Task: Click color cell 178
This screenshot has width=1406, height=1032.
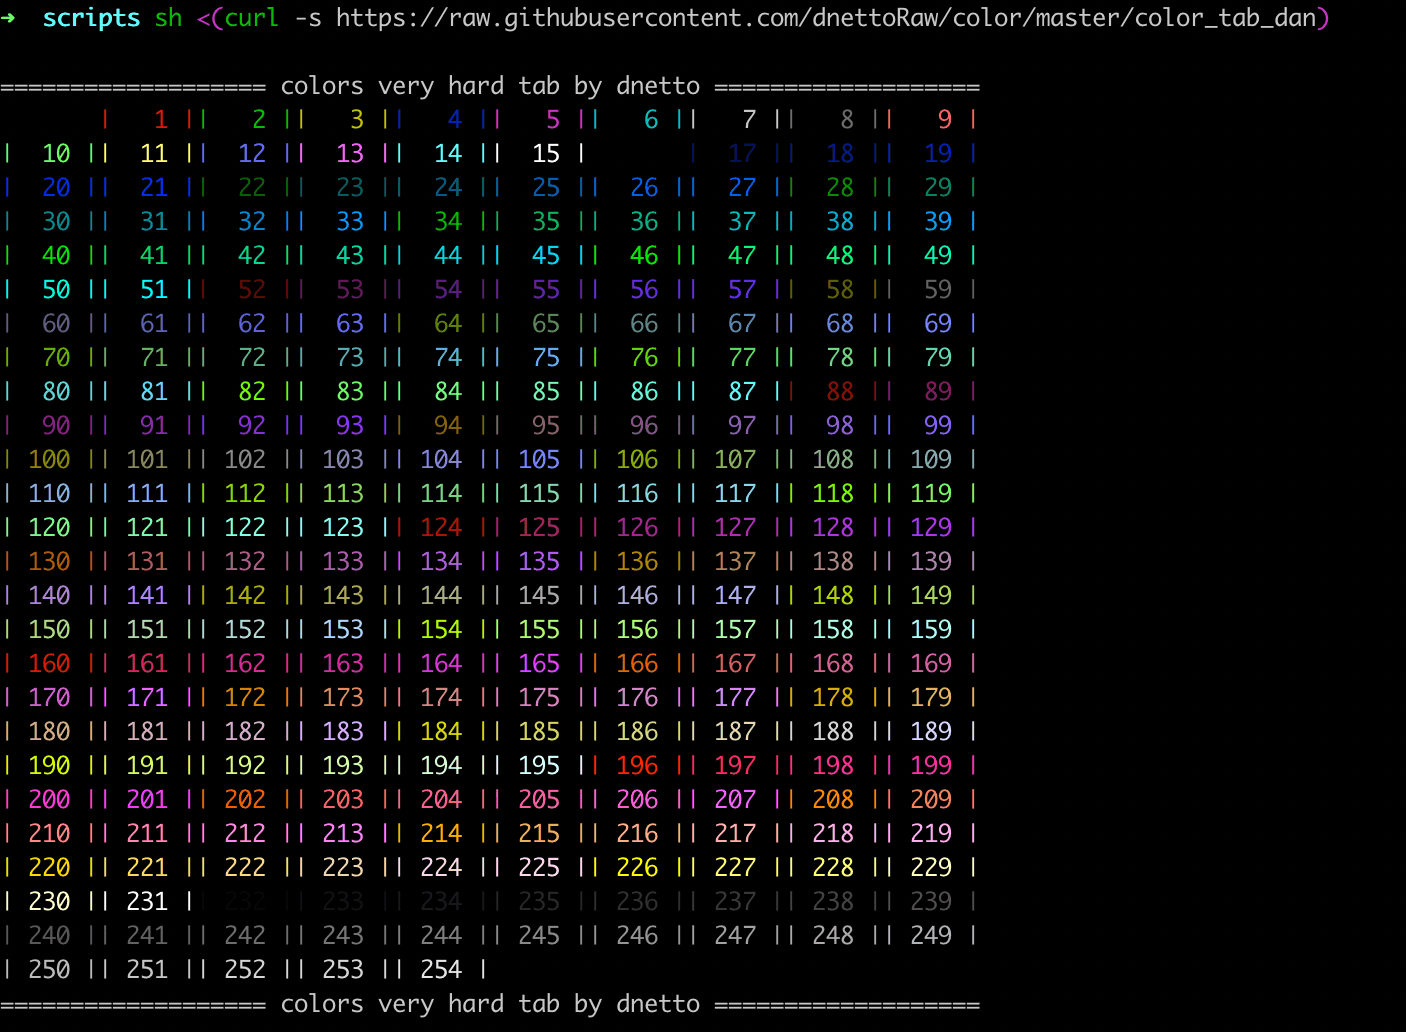Action: 833,698
